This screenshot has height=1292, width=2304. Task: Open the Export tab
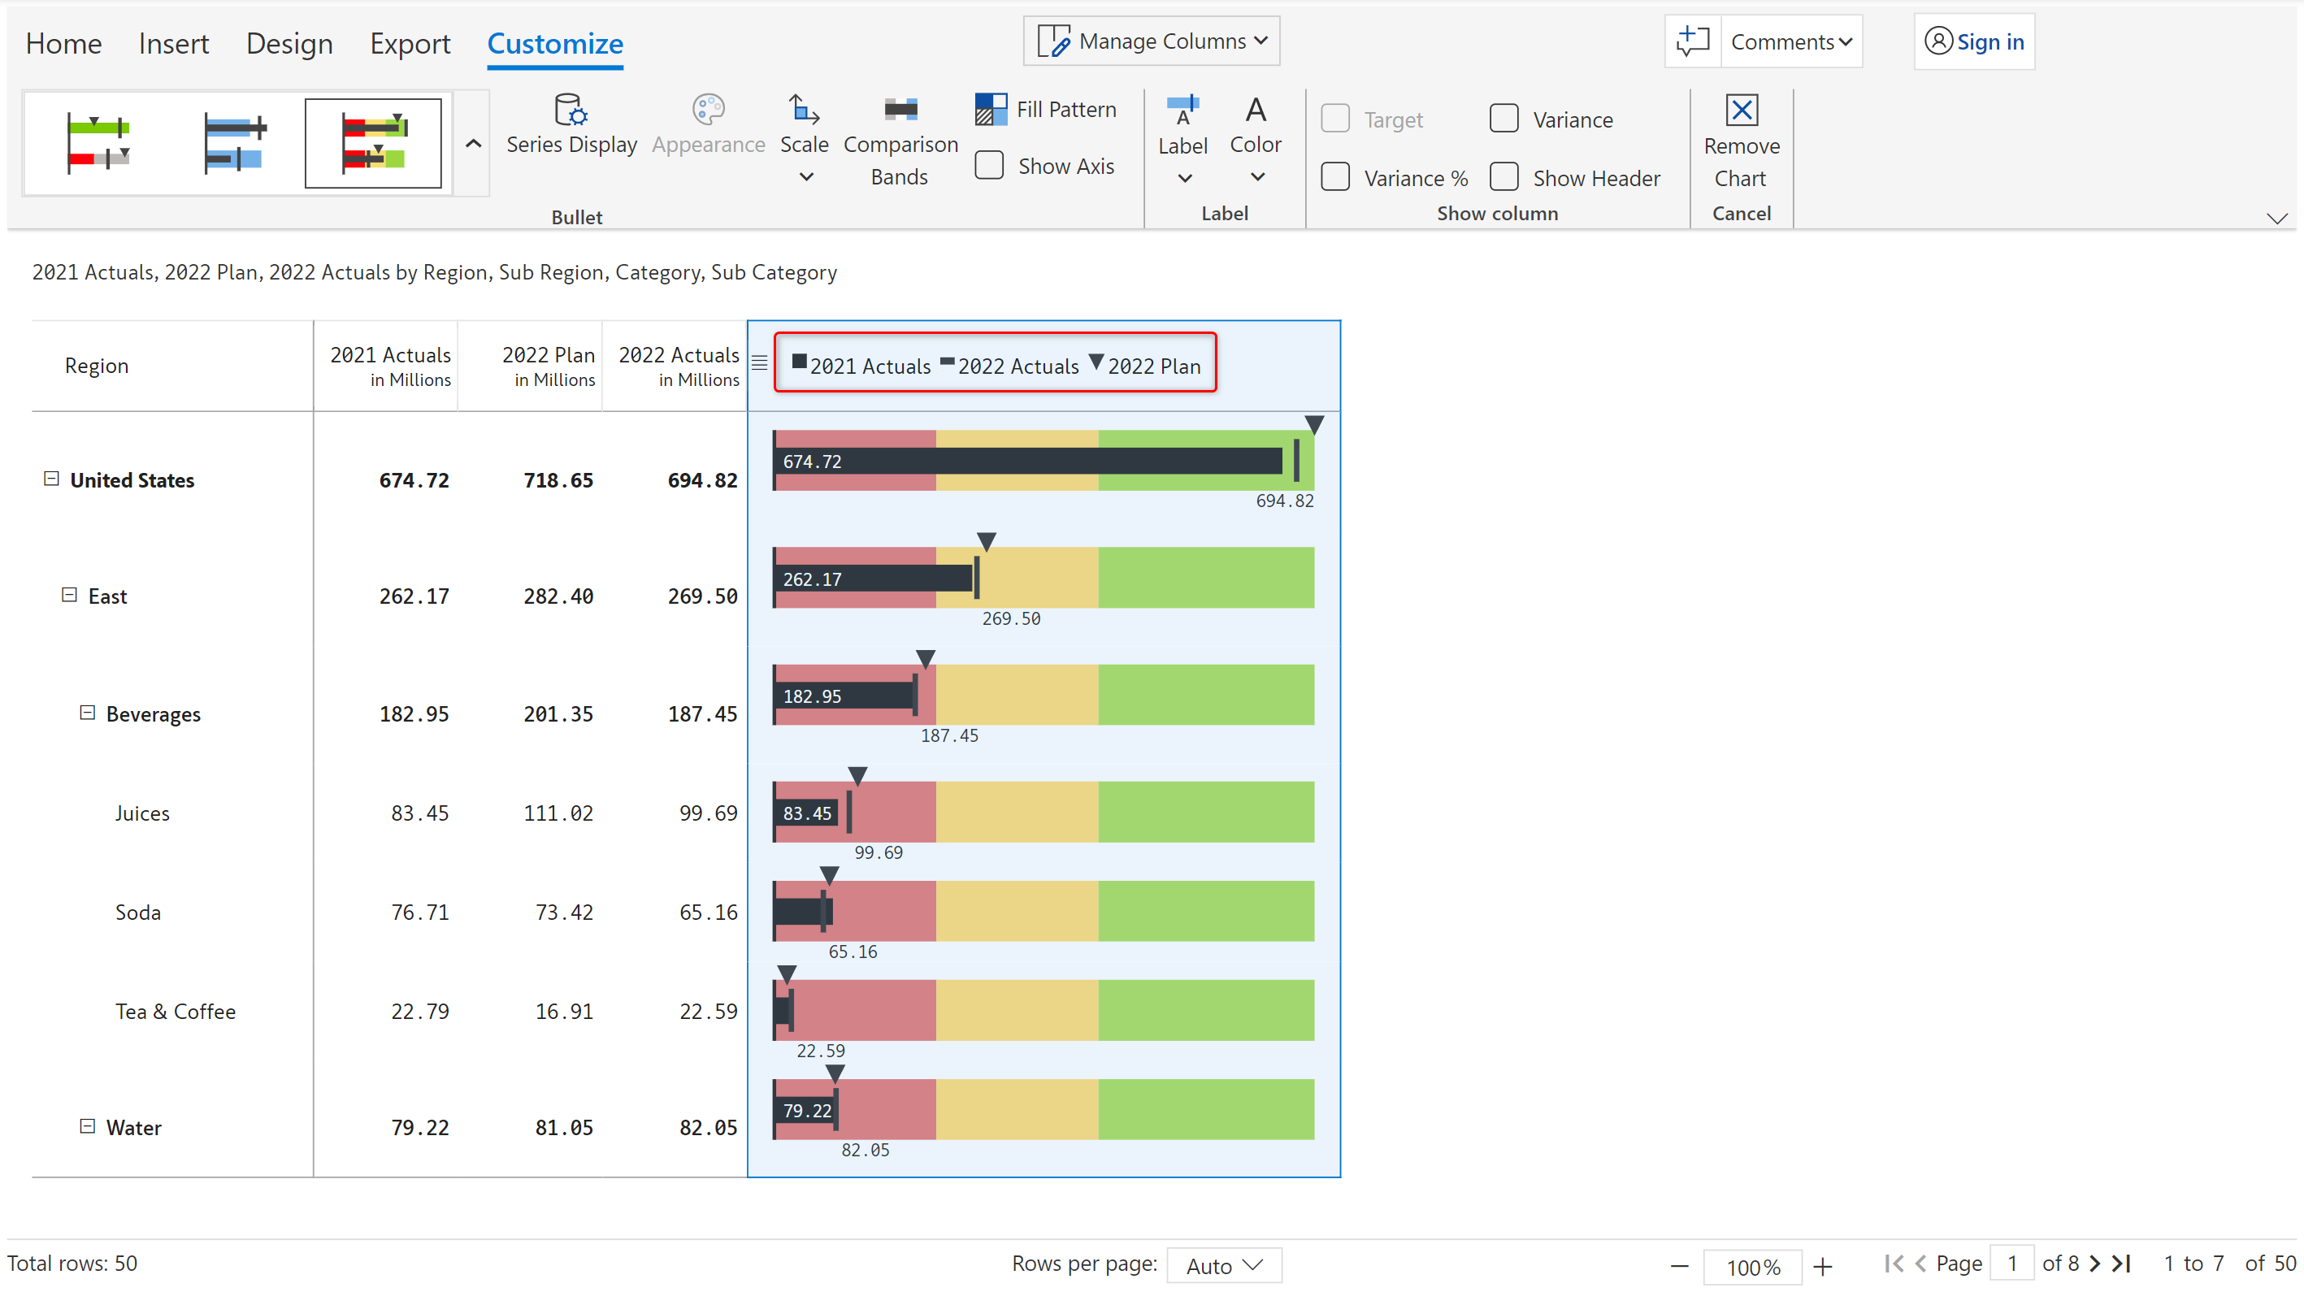[410, 43]
